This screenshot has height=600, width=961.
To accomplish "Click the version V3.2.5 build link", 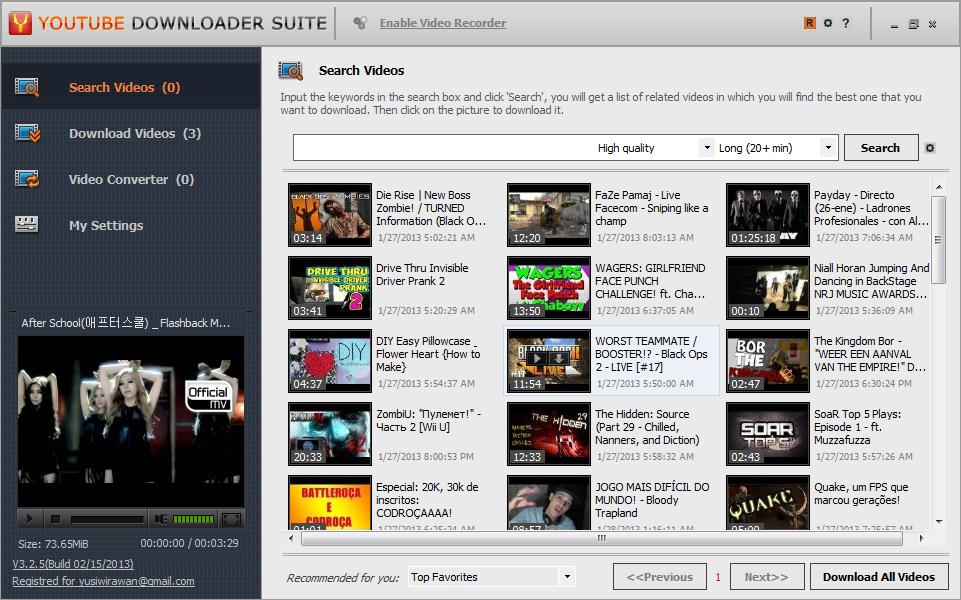I will click(73, 563).
